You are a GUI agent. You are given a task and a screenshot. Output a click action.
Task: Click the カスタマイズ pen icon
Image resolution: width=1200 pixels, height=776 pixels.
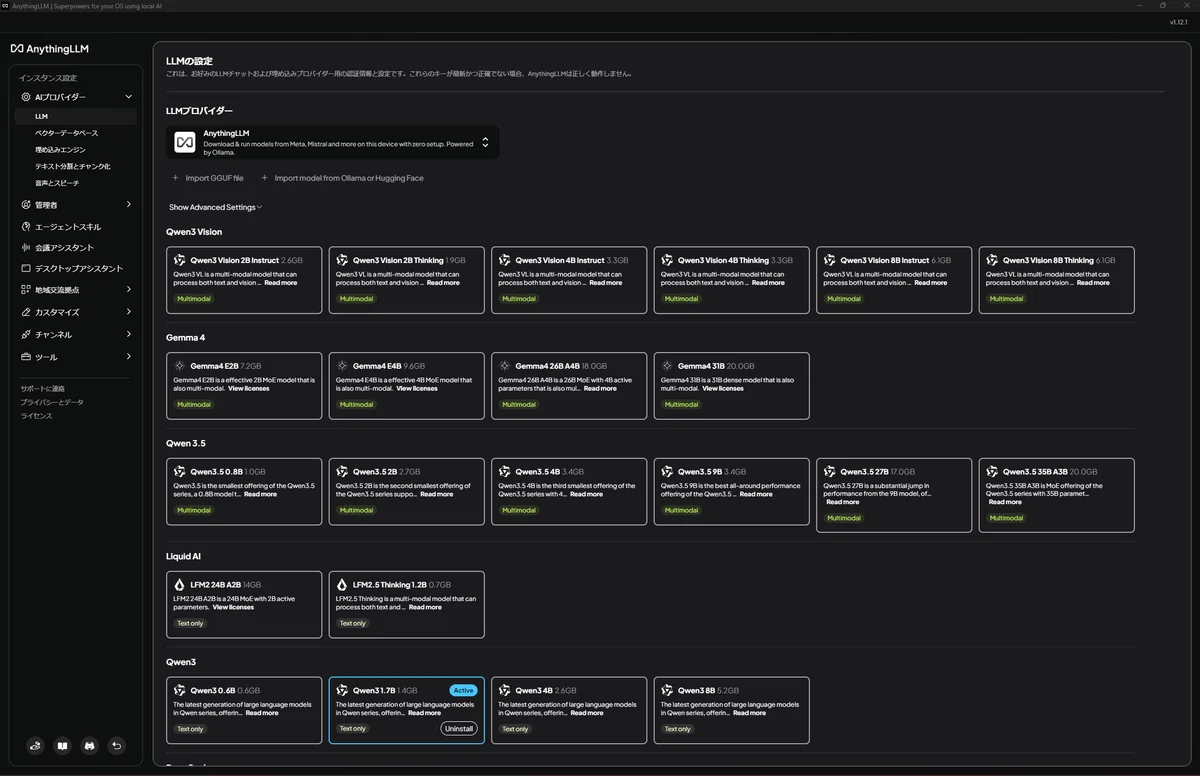(26, 312)
